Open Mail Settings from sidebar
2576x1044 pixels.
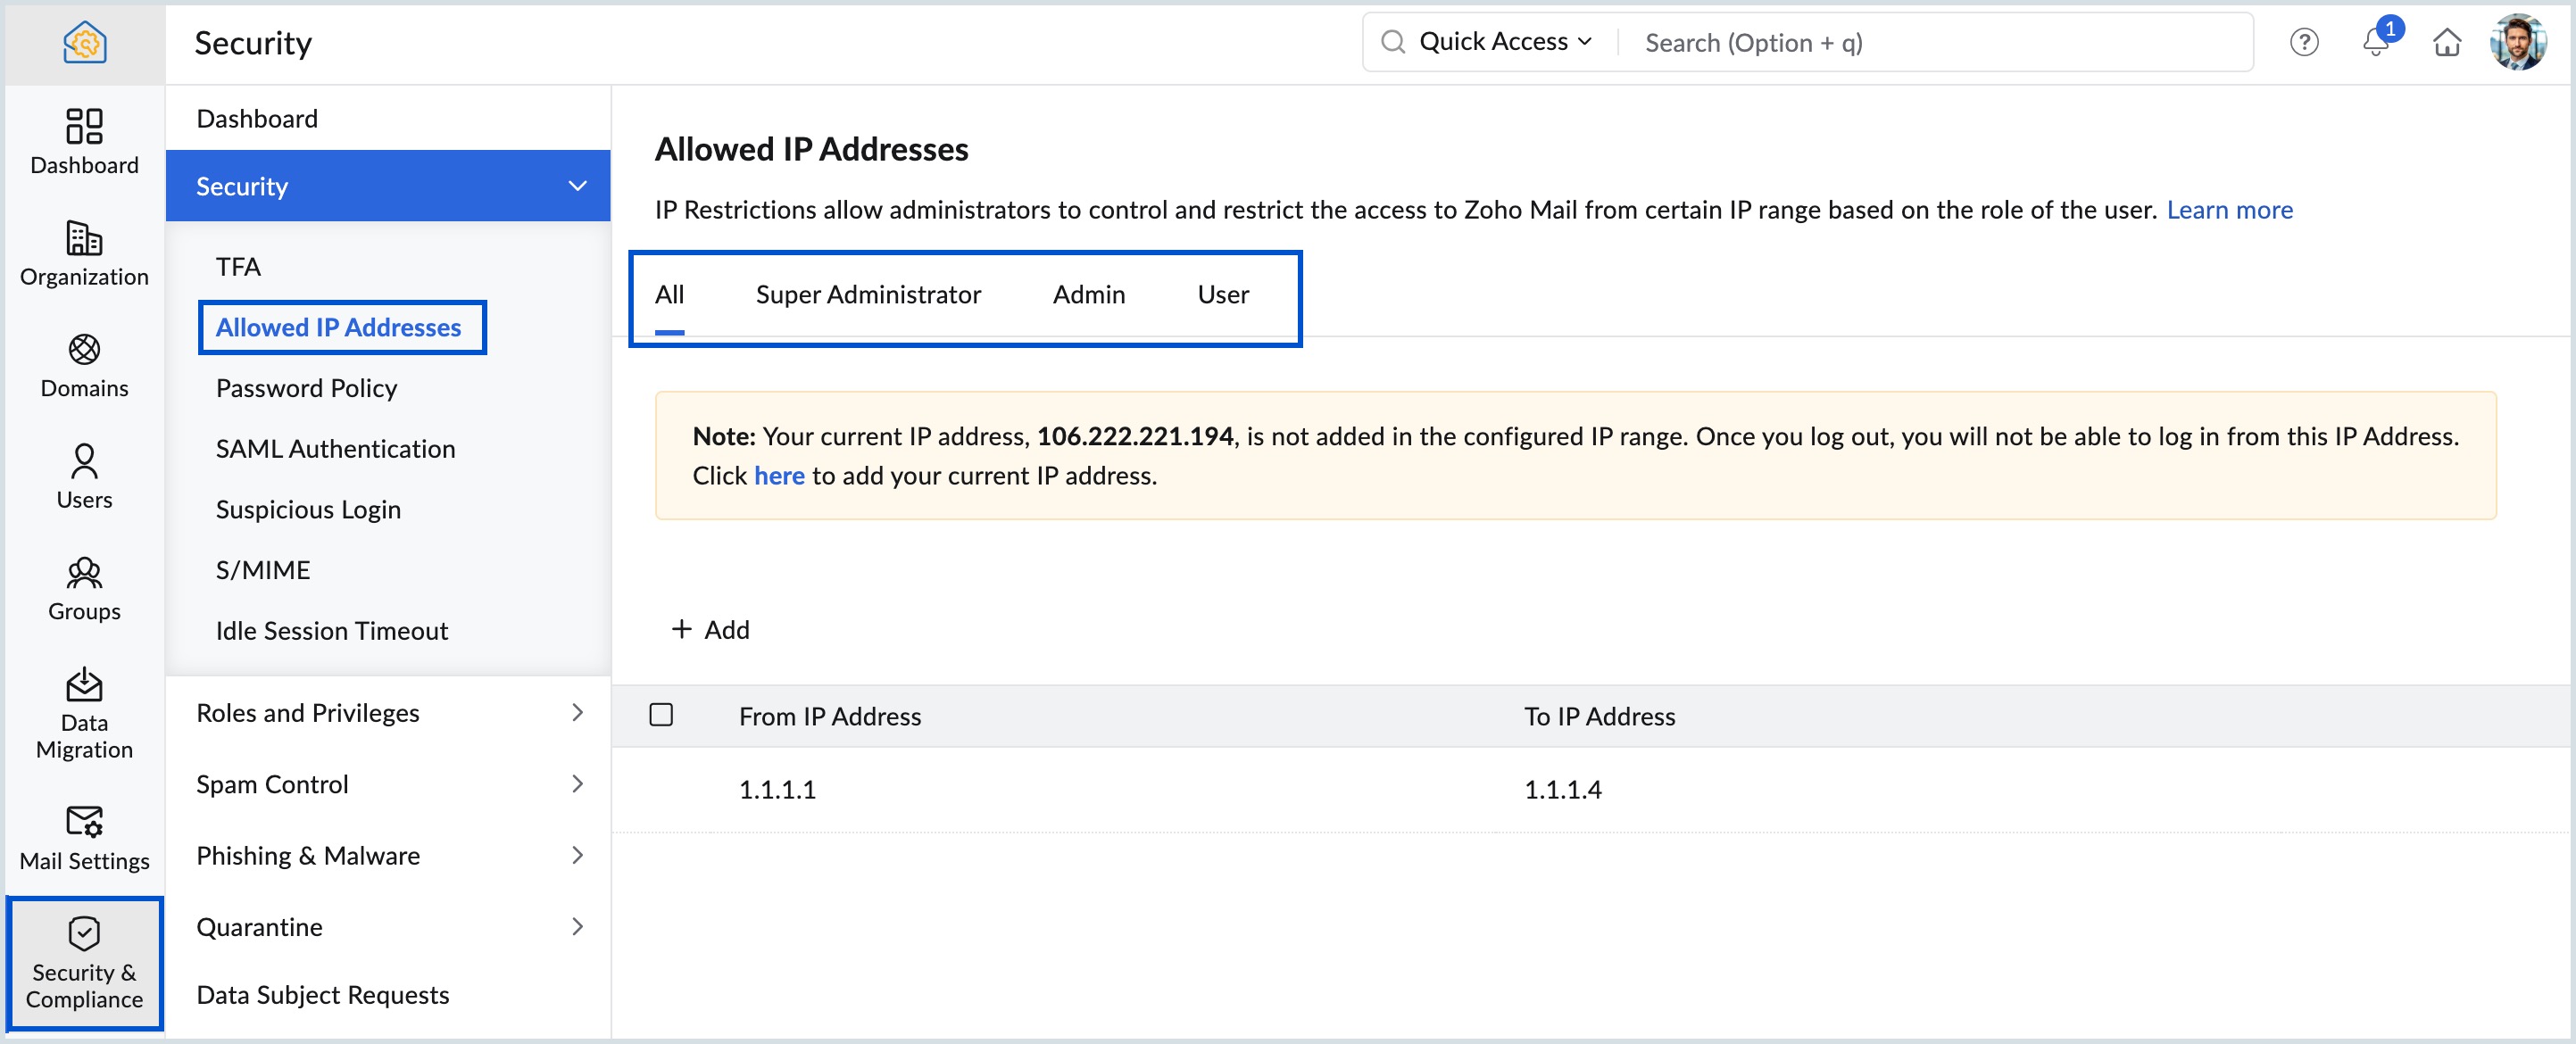(x=84, y=837)
